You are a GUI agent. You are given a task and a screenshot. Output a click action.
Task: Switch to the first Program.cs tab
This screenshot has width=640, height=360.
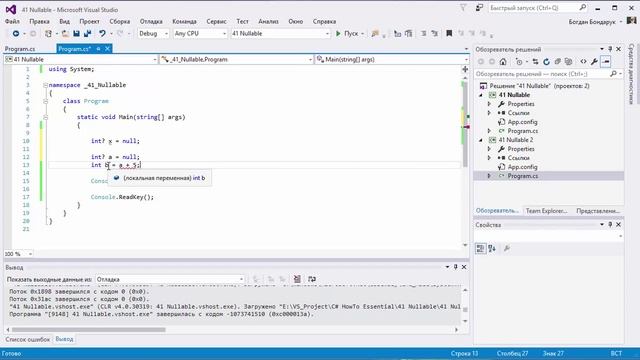20,49
